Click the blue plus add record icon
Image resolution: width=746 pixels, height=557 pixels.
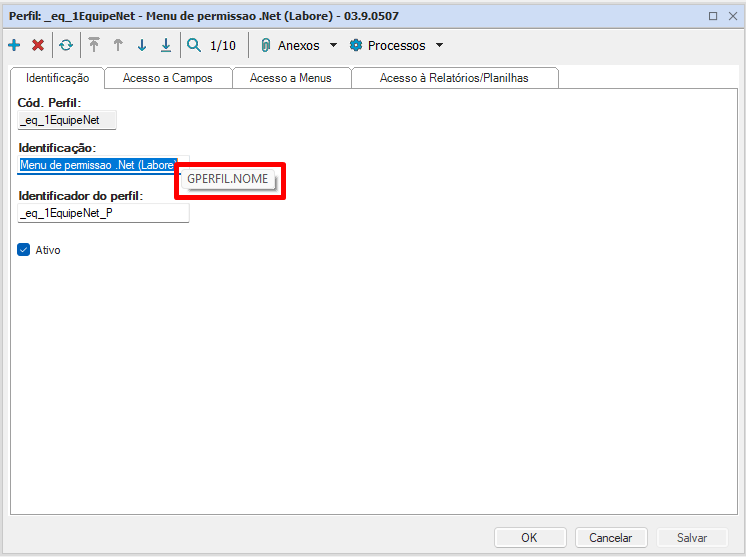tap(14, 45)
